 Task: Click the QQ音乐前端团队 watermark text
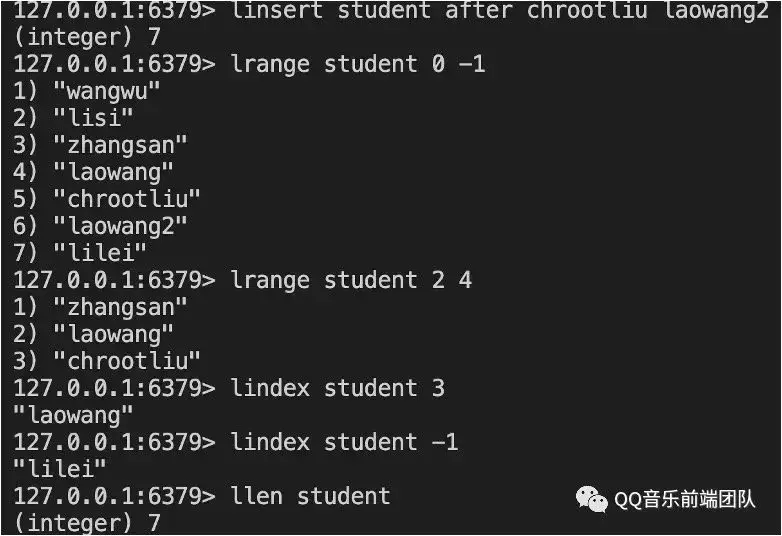685,500
